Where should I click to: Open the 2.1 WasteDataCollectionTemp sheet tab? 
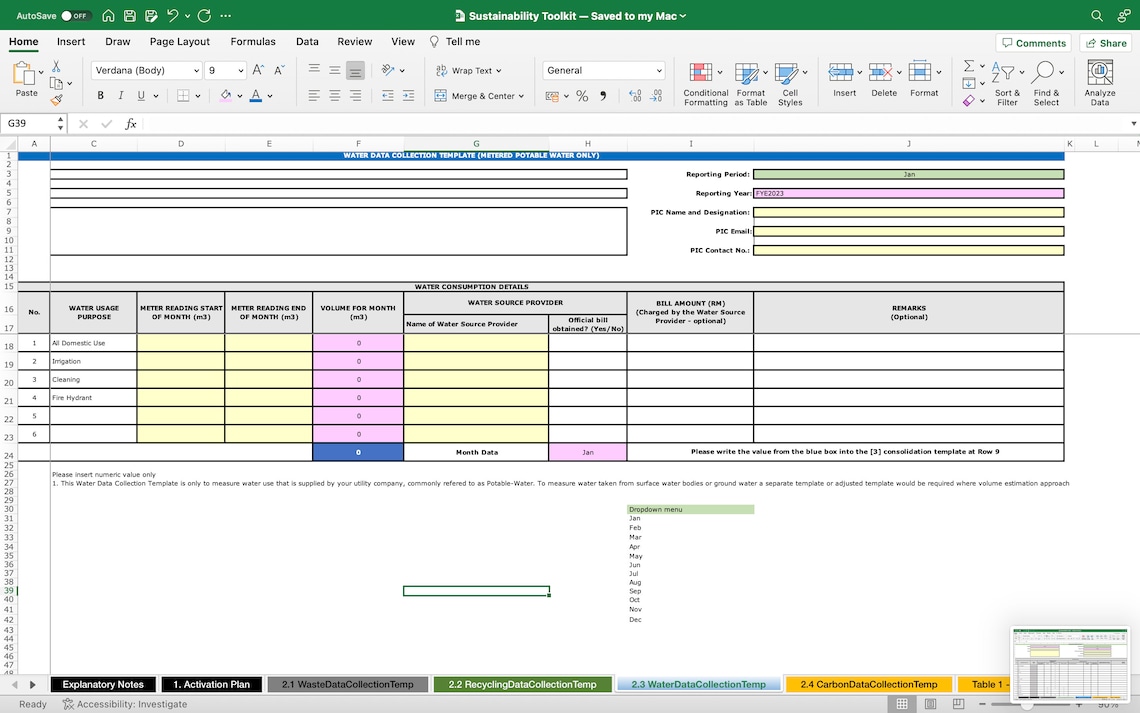click(x=347, y=684)
